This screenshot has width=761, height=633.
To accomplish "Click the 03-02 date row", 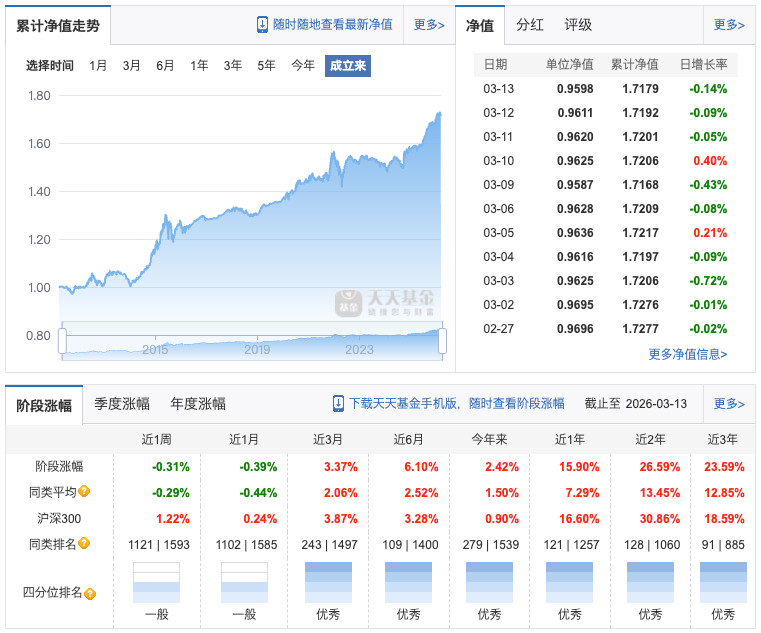I will pos(606,305).
